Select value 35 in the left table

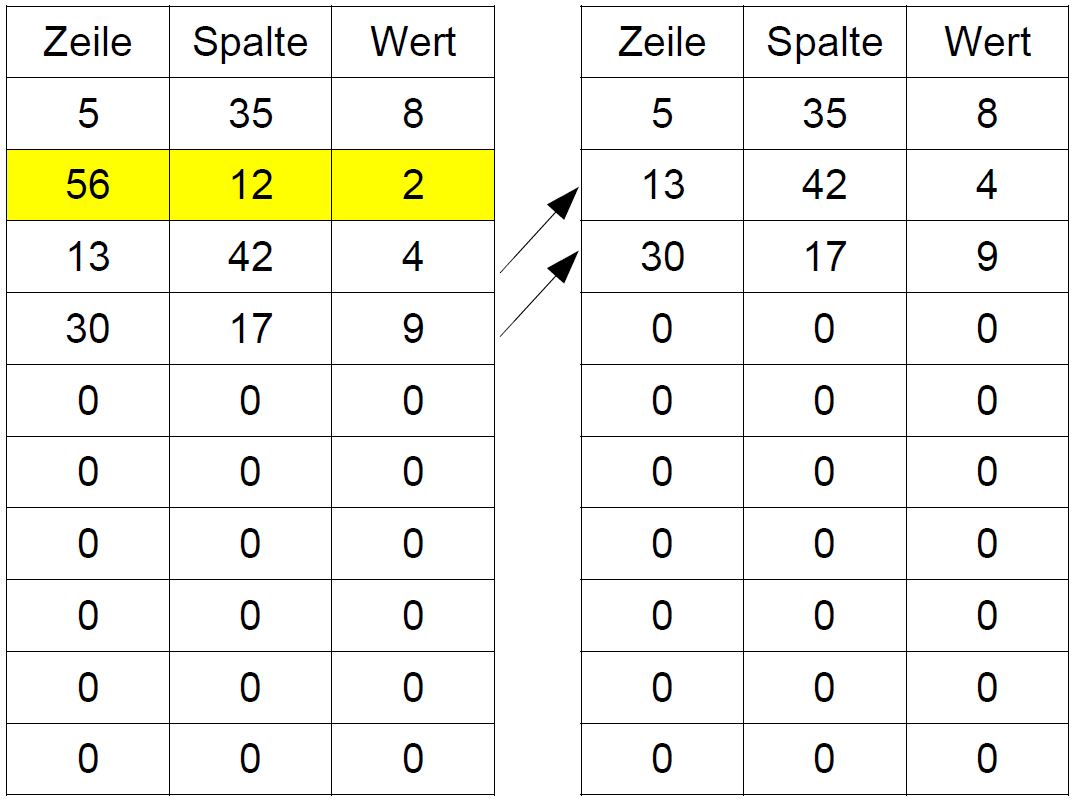tap(250, 114)
